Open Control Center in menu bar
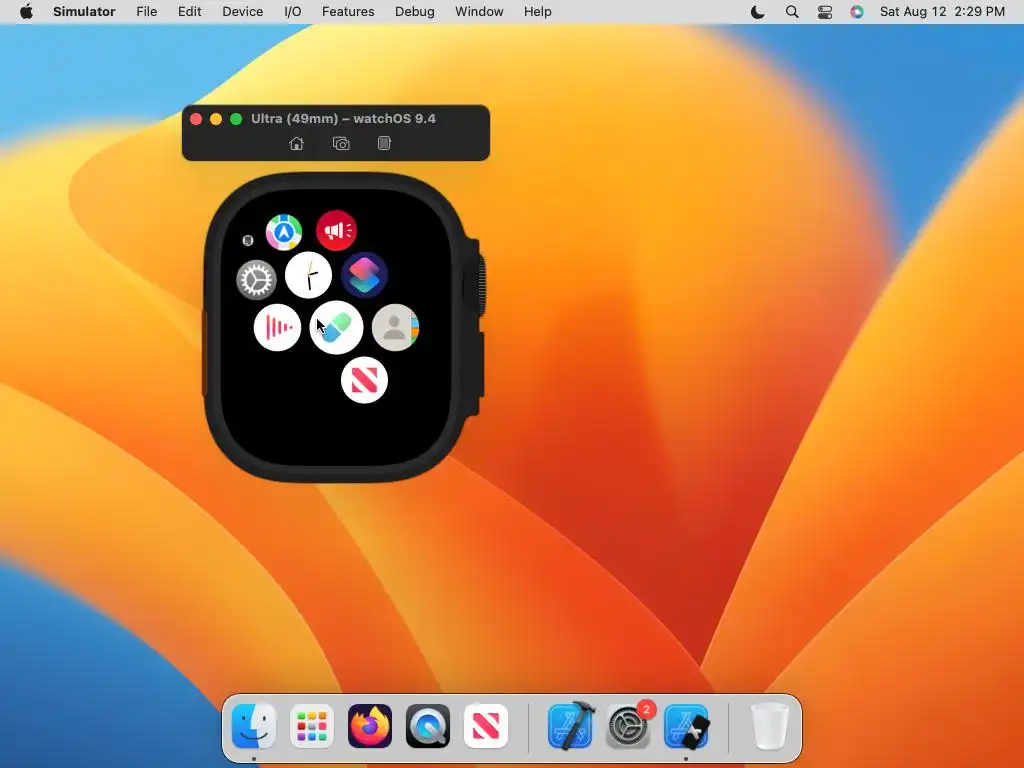Screen dimensions: 1024x768 point(825,12)
